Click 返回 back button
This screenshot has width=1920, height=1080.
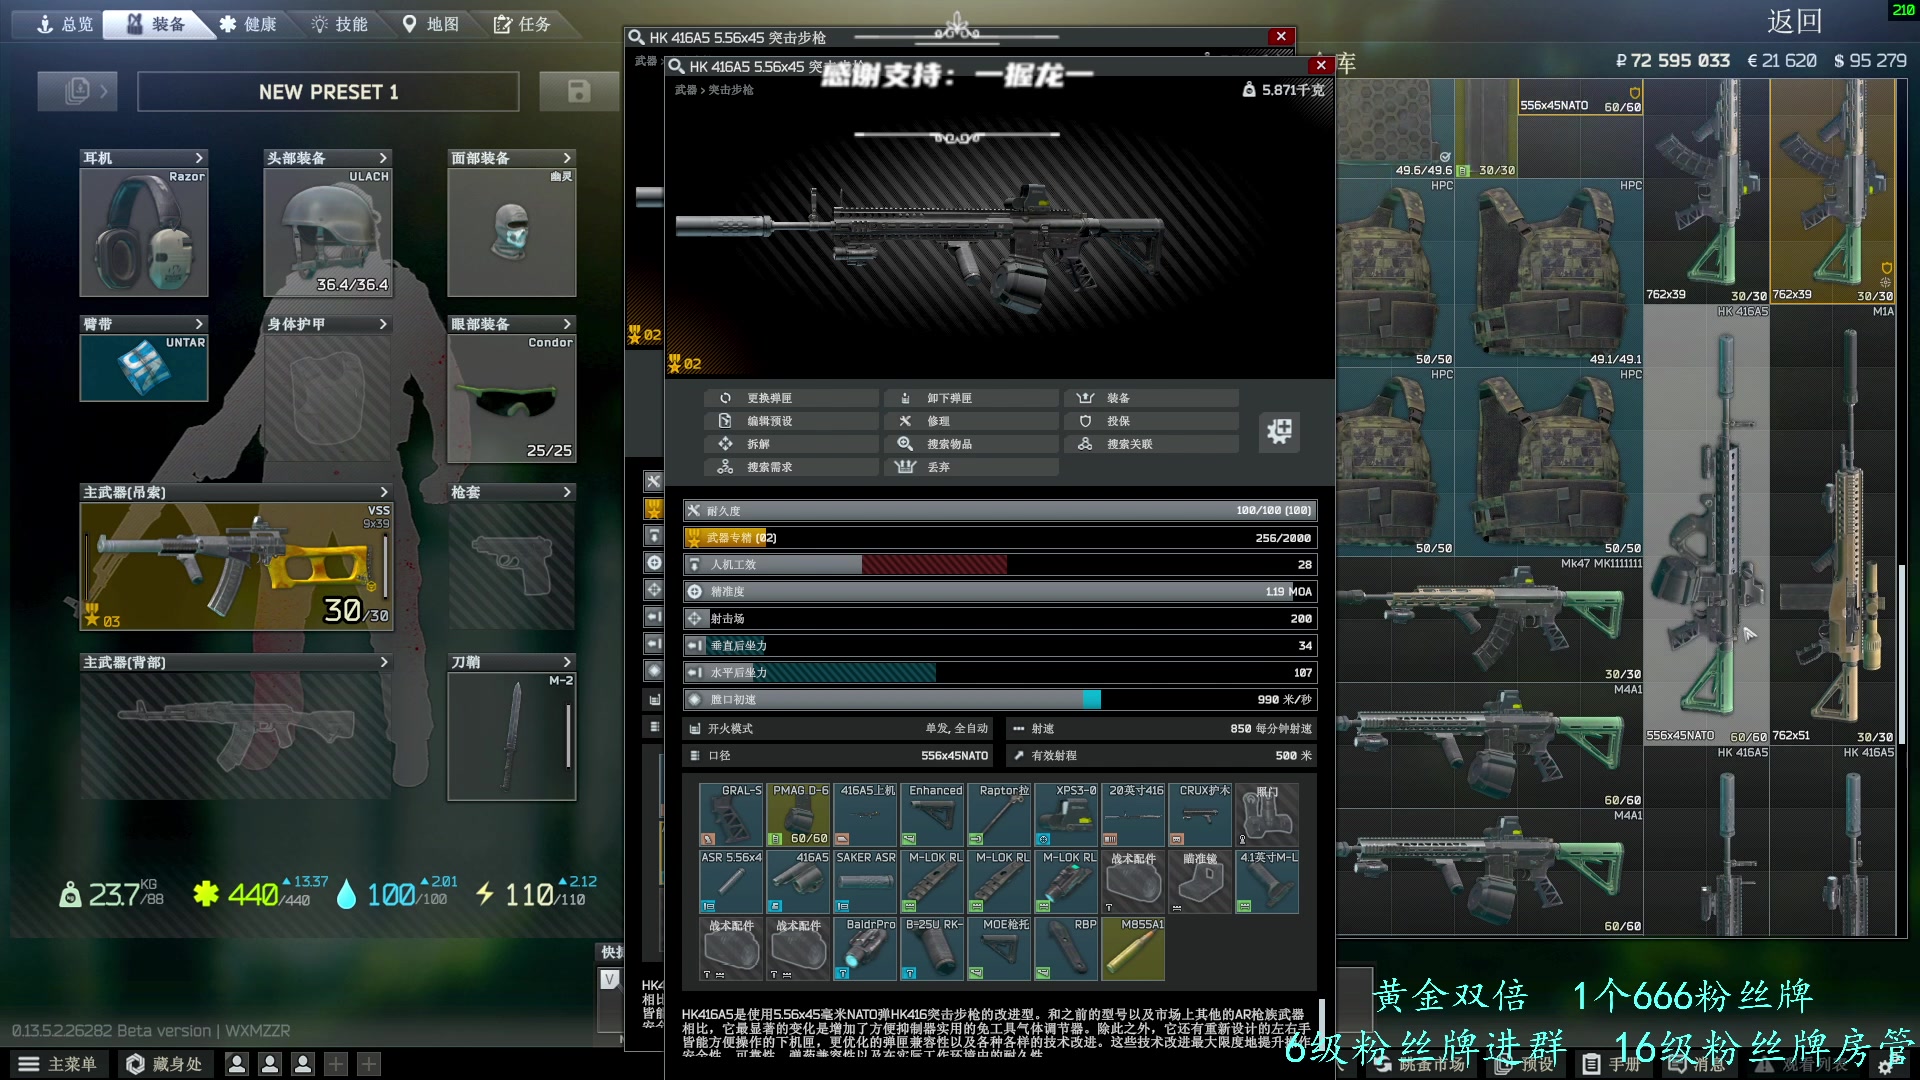tap(1794, 22)
